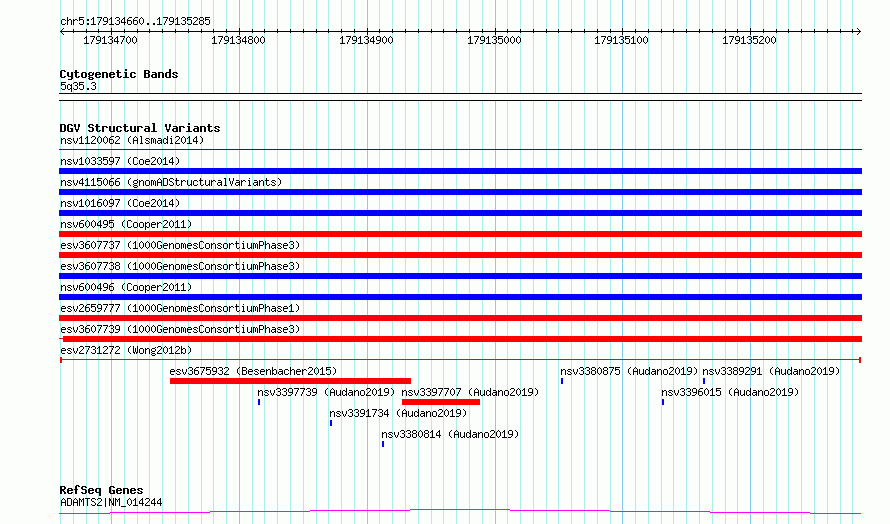
Task: Select the nsv600495 red variant bar
Action: tap(460, 234)
